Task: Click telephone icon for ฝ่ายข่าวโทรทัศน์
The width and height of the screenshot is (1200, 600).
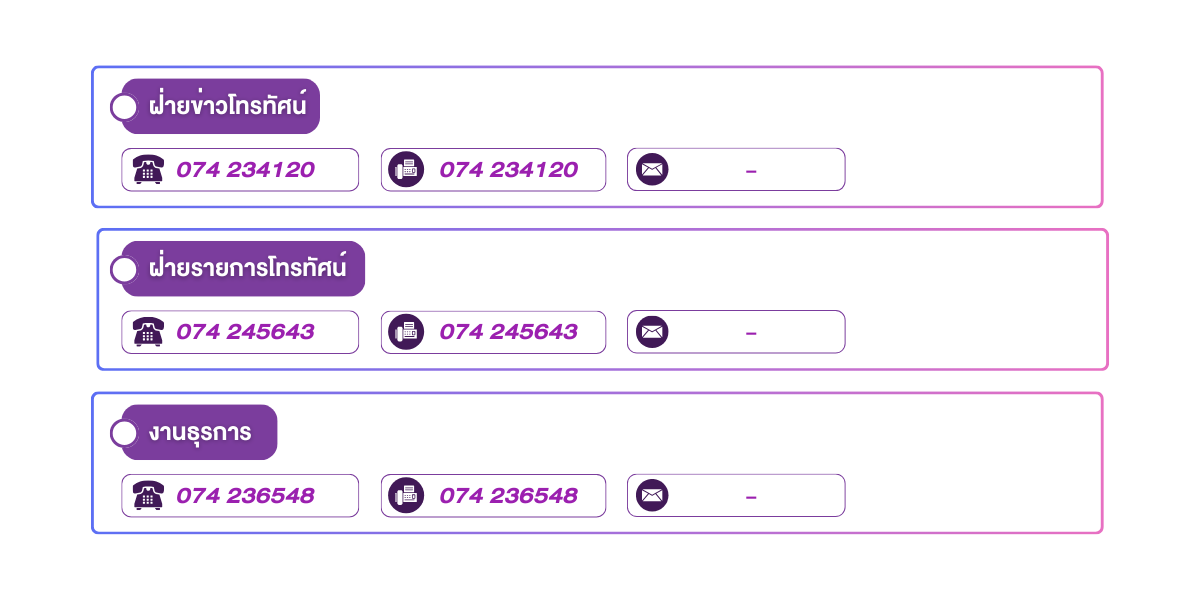Action: pyautogui.click(x=147, y=170)
